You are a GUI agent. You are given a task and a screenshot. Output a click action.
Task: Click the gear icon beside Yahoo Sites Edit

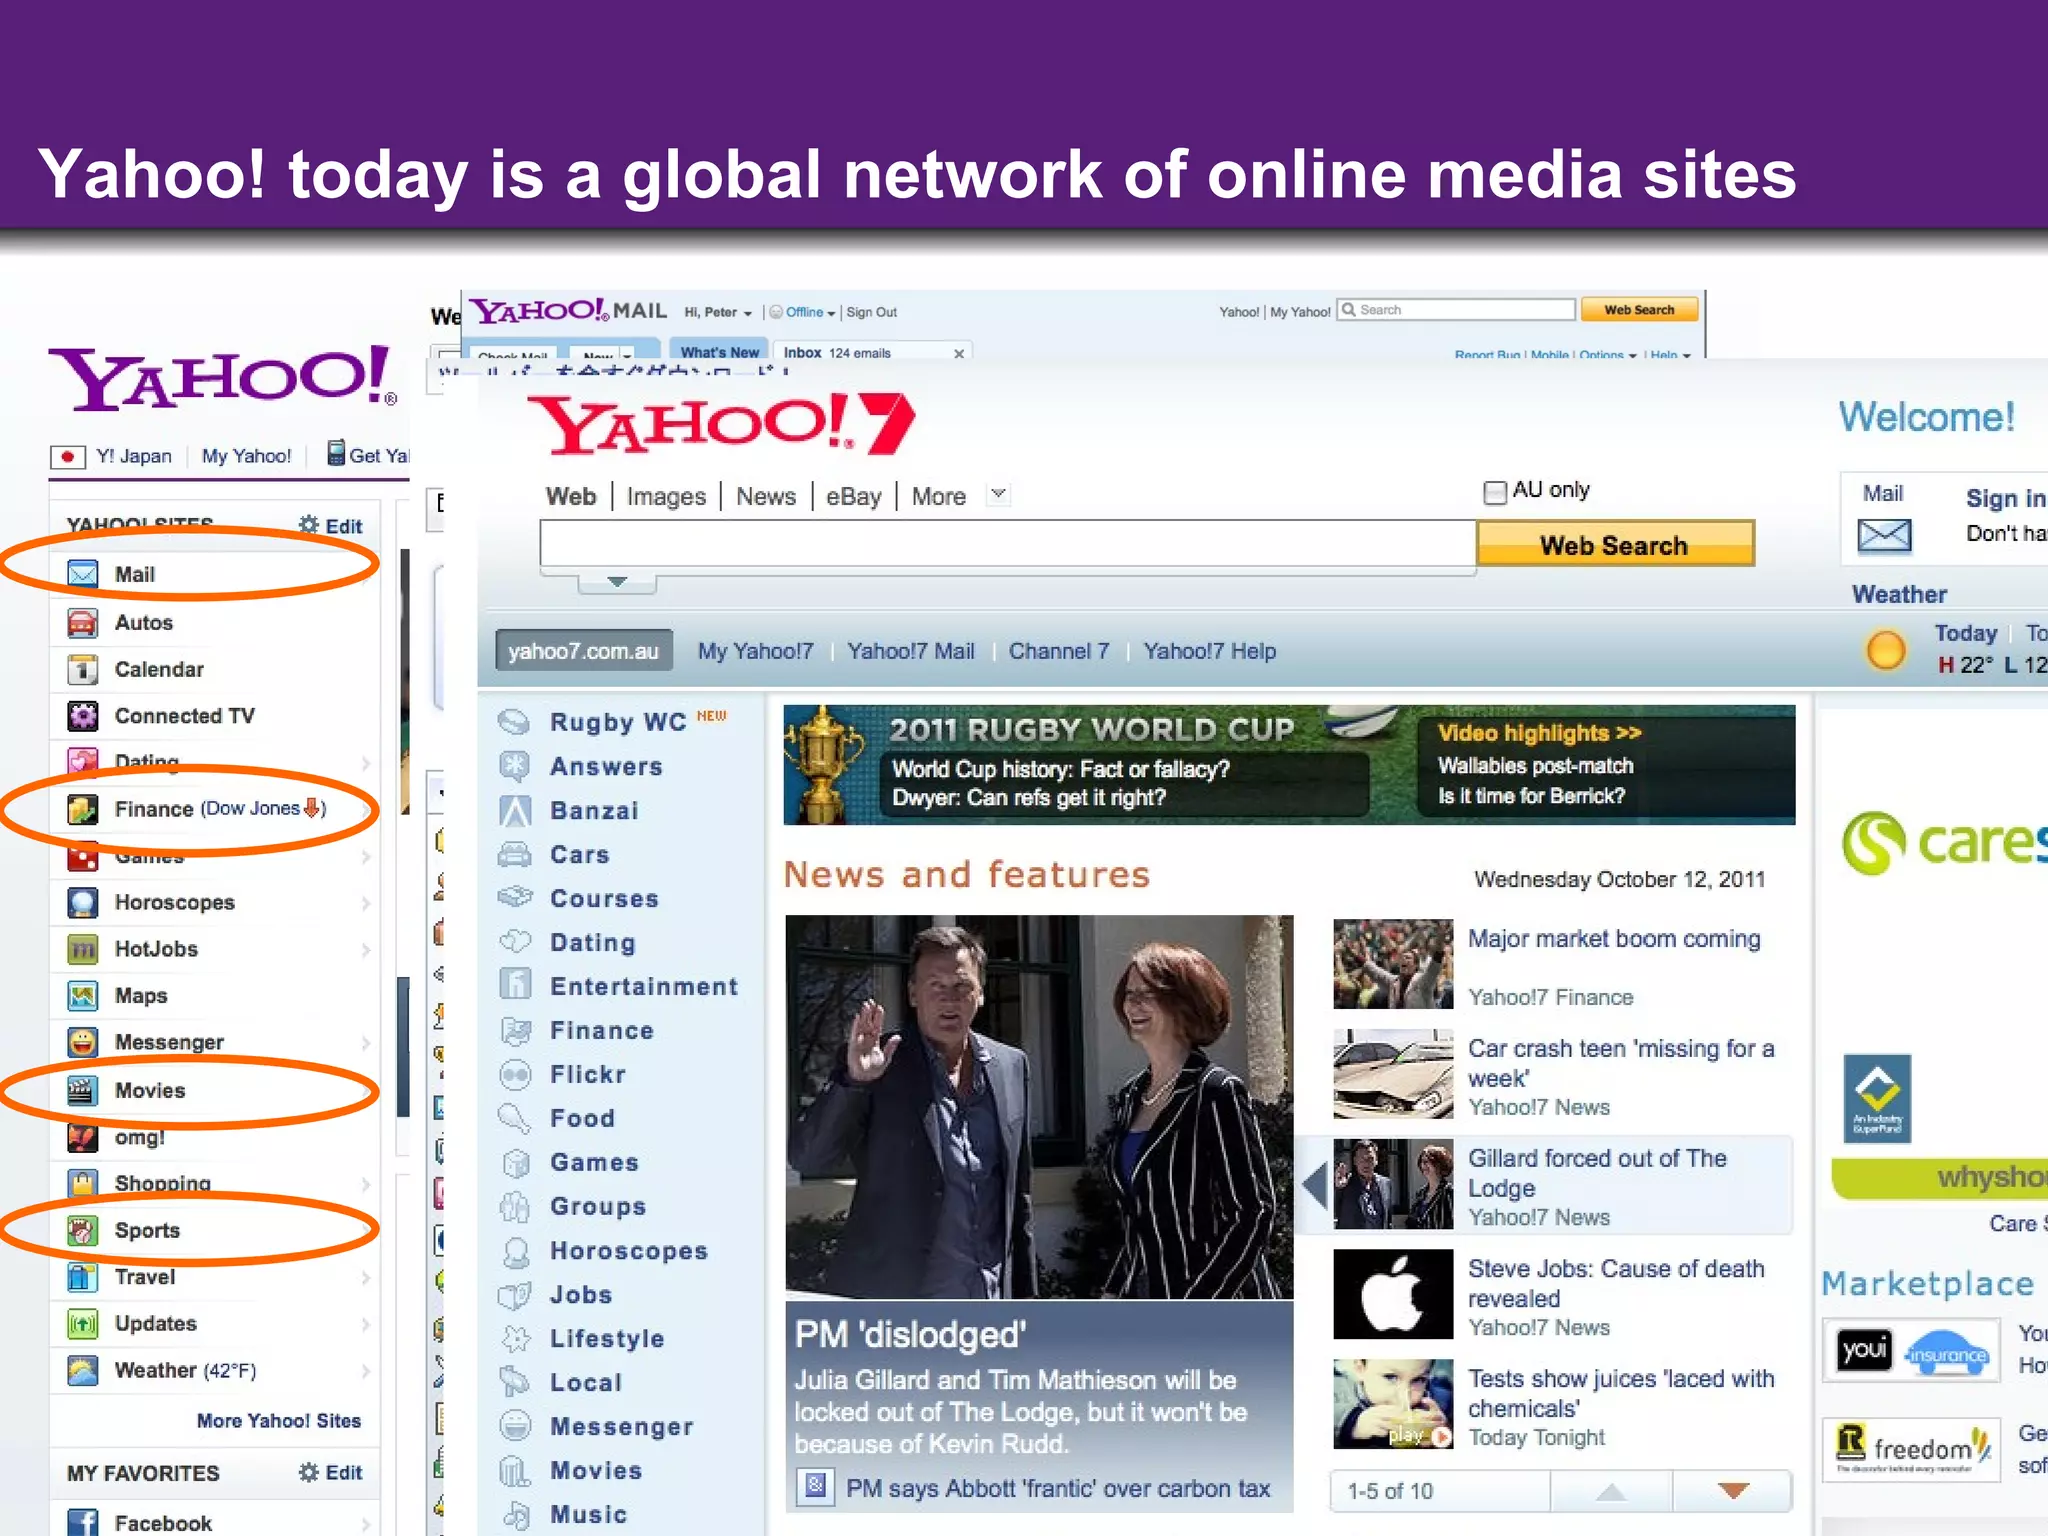309,525
